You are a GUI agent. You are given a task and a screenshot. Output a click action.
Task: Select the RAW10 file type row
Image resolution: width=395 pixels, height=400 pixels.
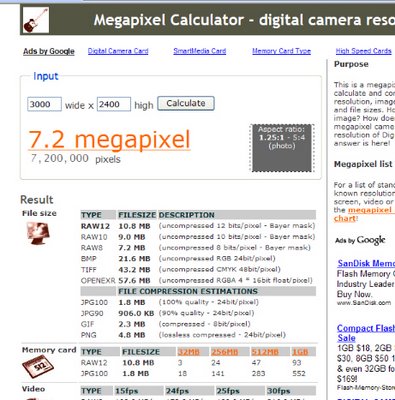pos(198,237)
